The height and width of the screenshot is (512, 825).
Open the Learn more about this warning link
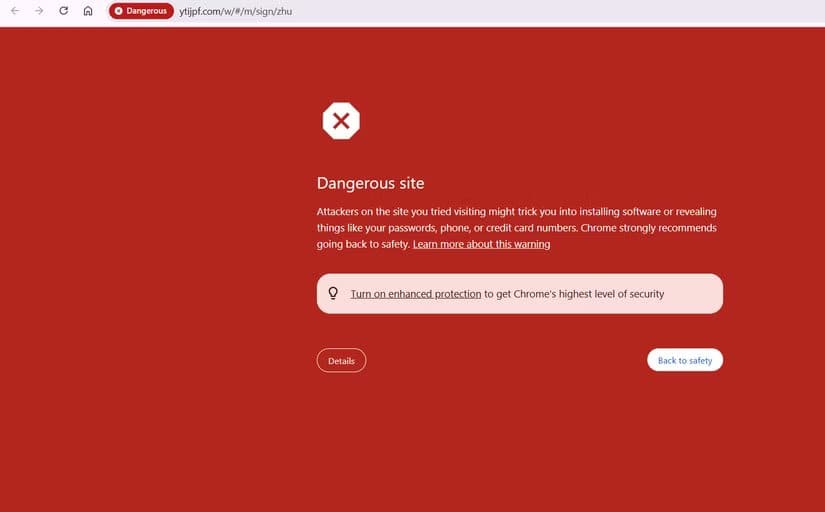click(481, 244)
